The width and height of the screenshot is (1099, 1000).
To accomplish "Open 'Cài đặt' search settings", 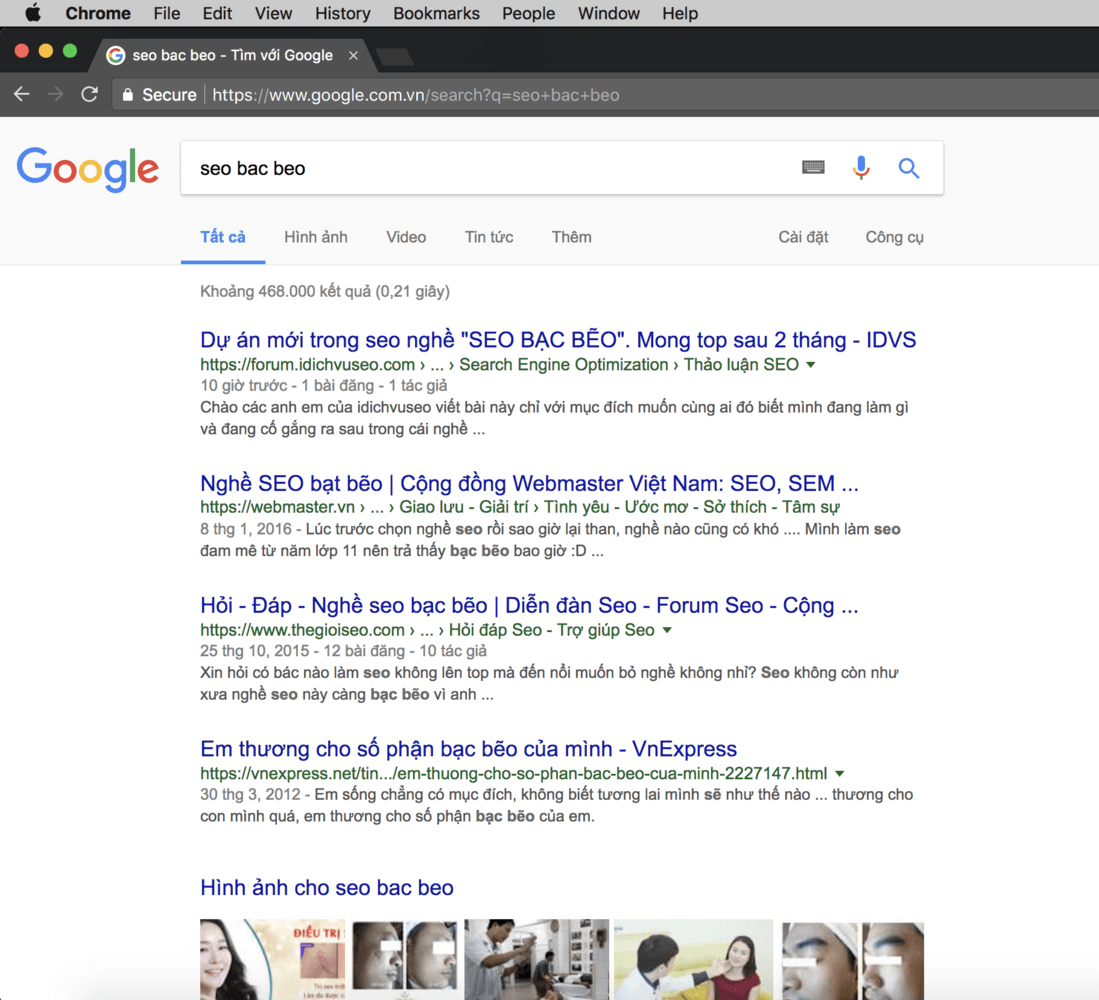I will click(x=803, y=237).
